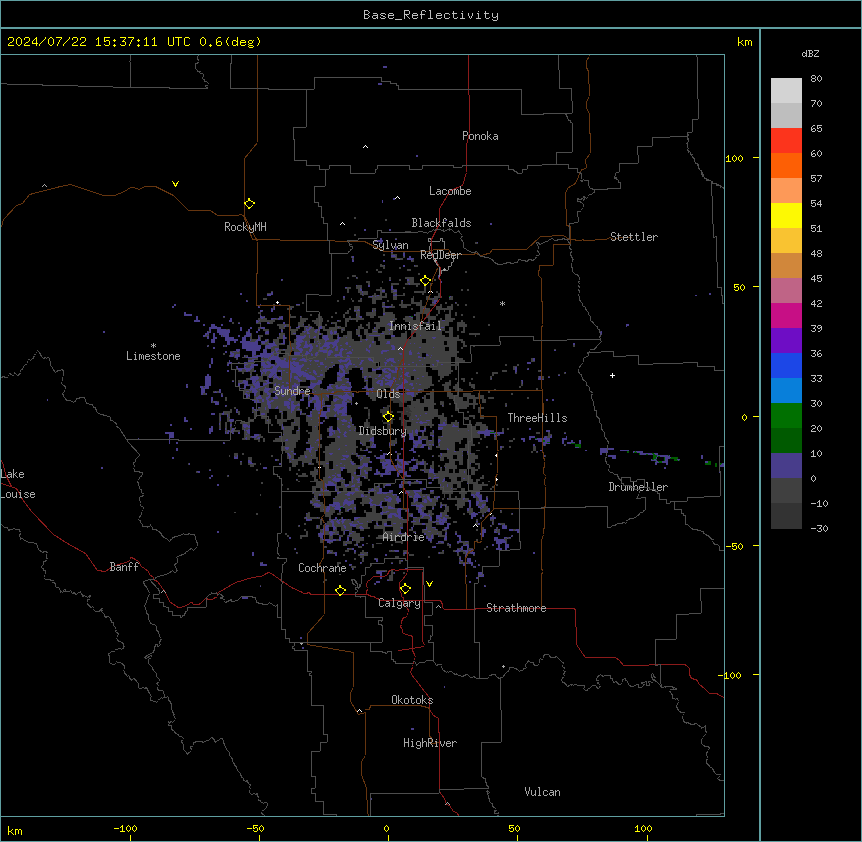
Task: Select the Airdrie city label
Action: tap(404, 537)
